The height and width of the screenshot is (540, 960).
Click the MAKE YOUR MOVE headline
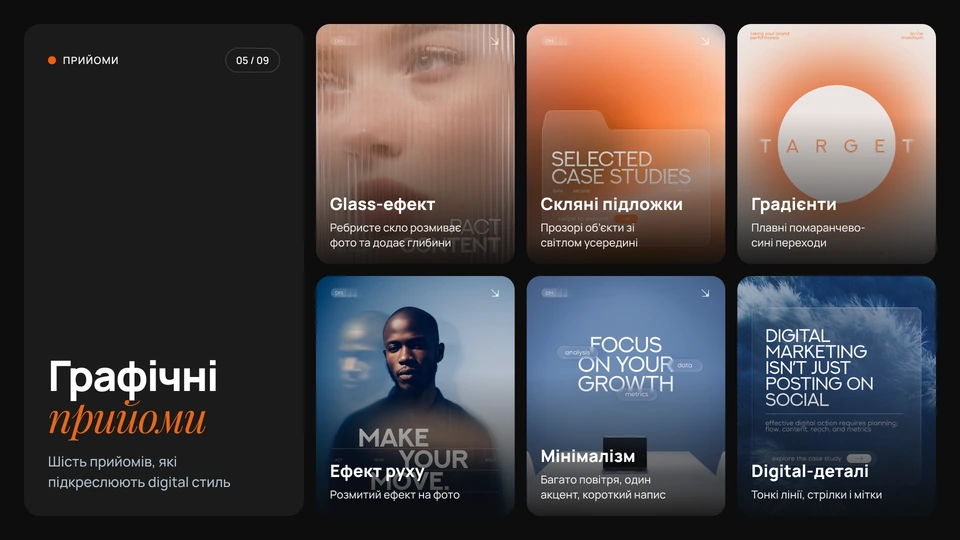tap(413, 458)
